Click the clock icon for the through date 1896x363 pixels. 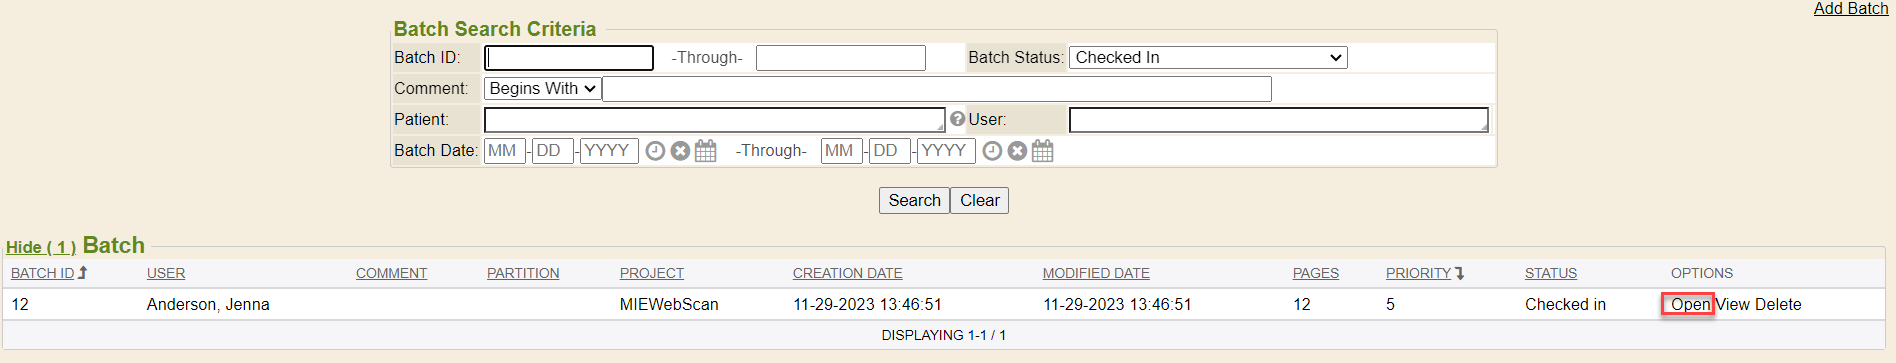992,151
